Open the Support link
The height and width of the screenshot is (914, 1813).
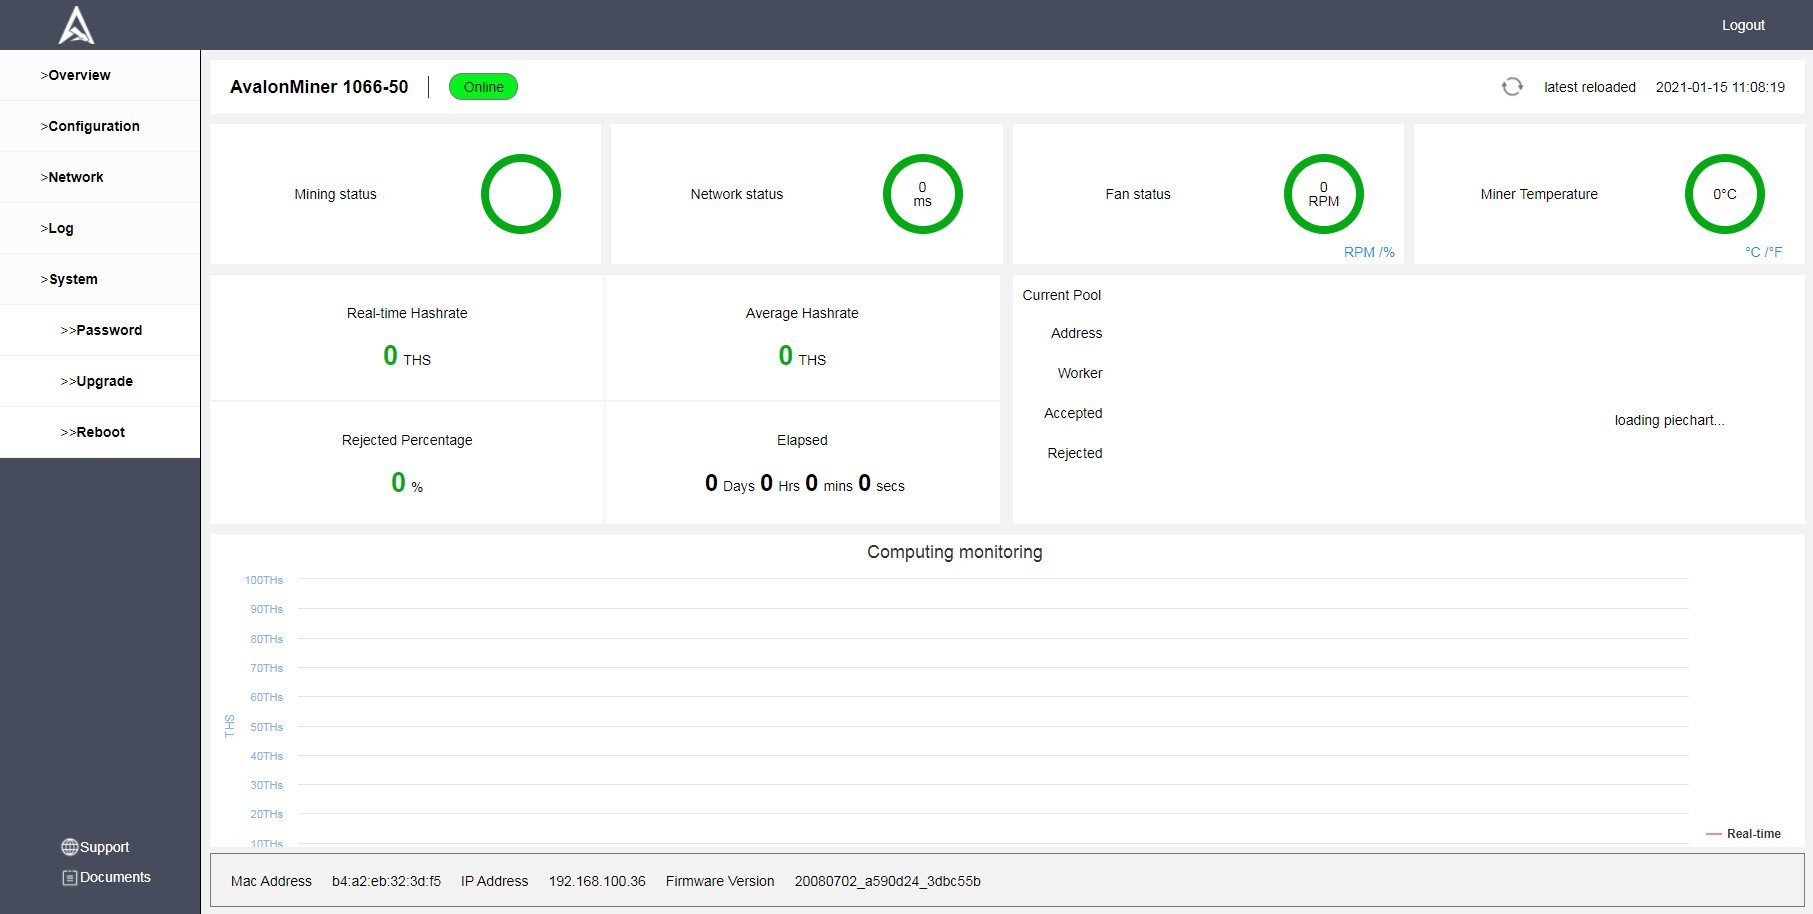coord(104,847)
